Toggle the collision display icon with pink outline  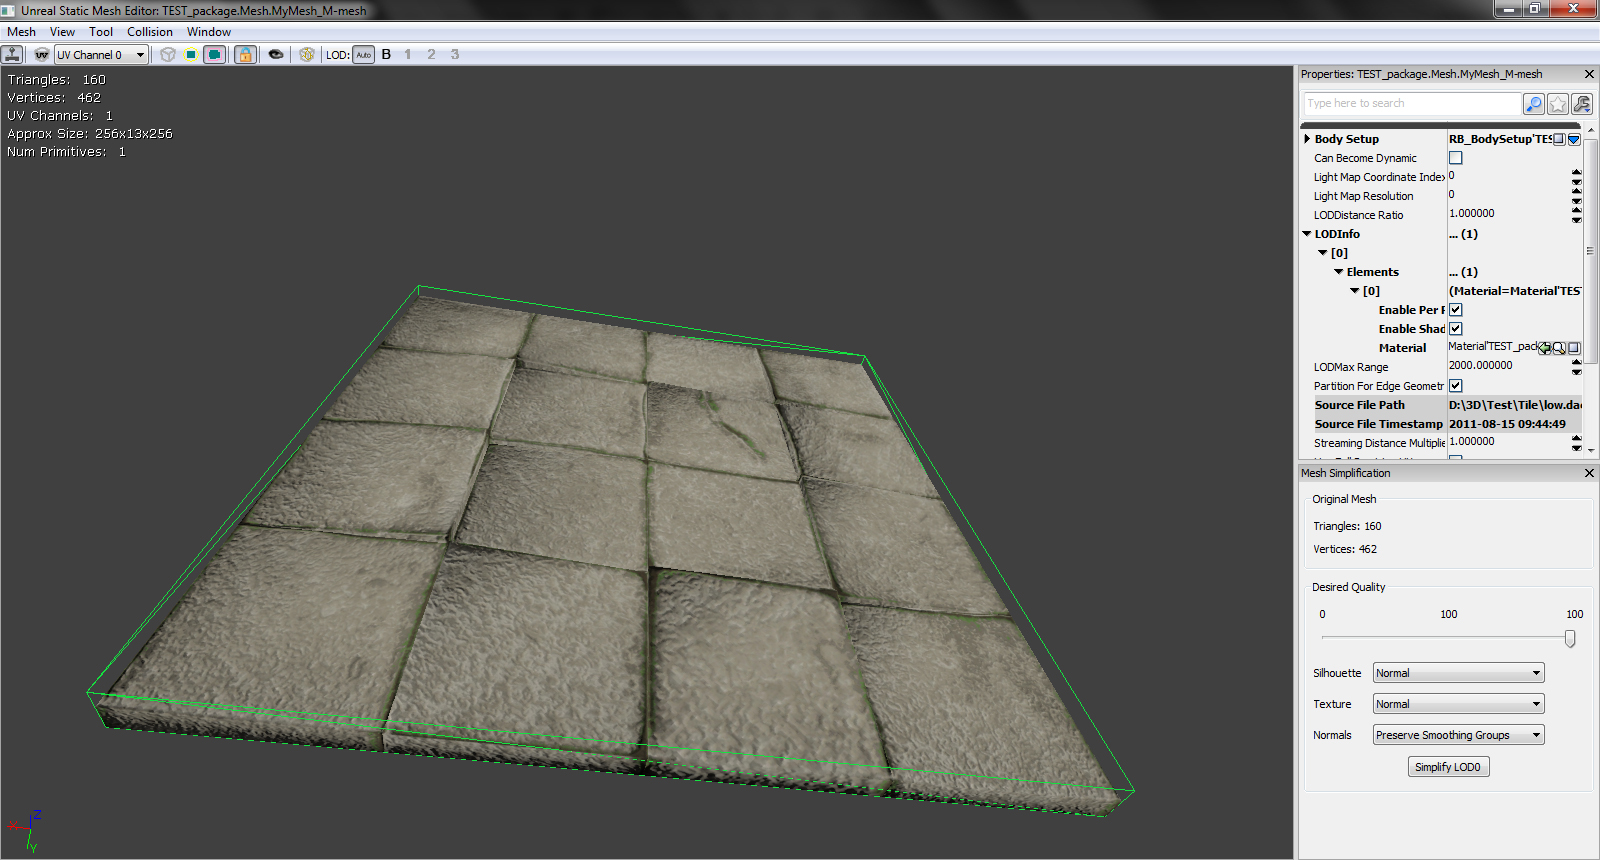pyautogui.click(x=214, y=55)
